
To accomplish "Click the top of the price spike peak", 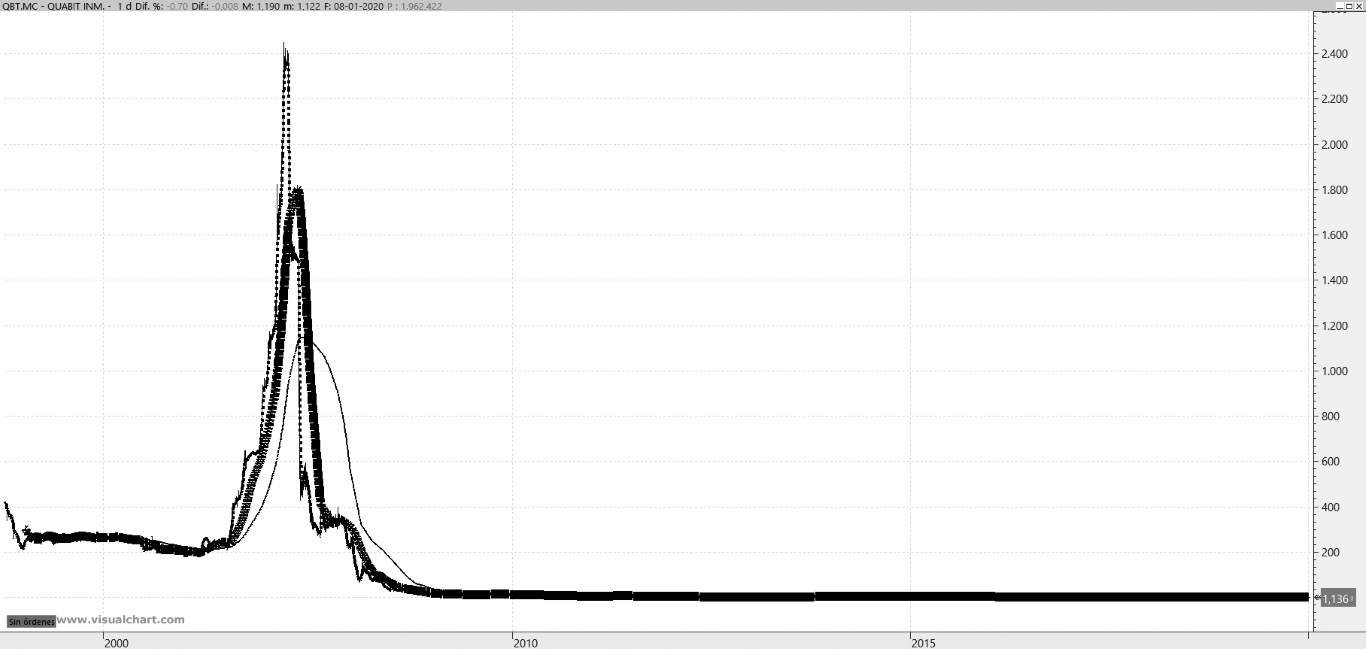I will coord(285,46).
